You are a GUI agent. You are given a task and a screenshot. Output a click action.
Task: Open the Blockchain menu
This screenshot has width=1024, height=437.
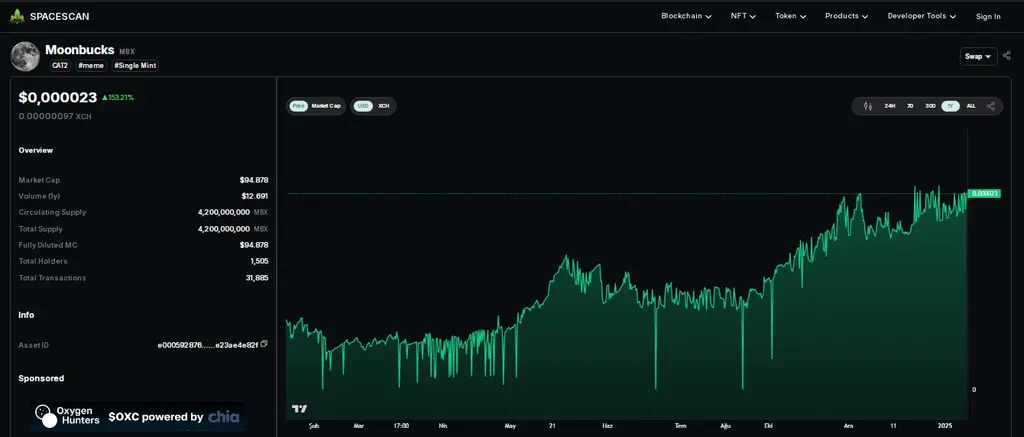coord(686,16)
